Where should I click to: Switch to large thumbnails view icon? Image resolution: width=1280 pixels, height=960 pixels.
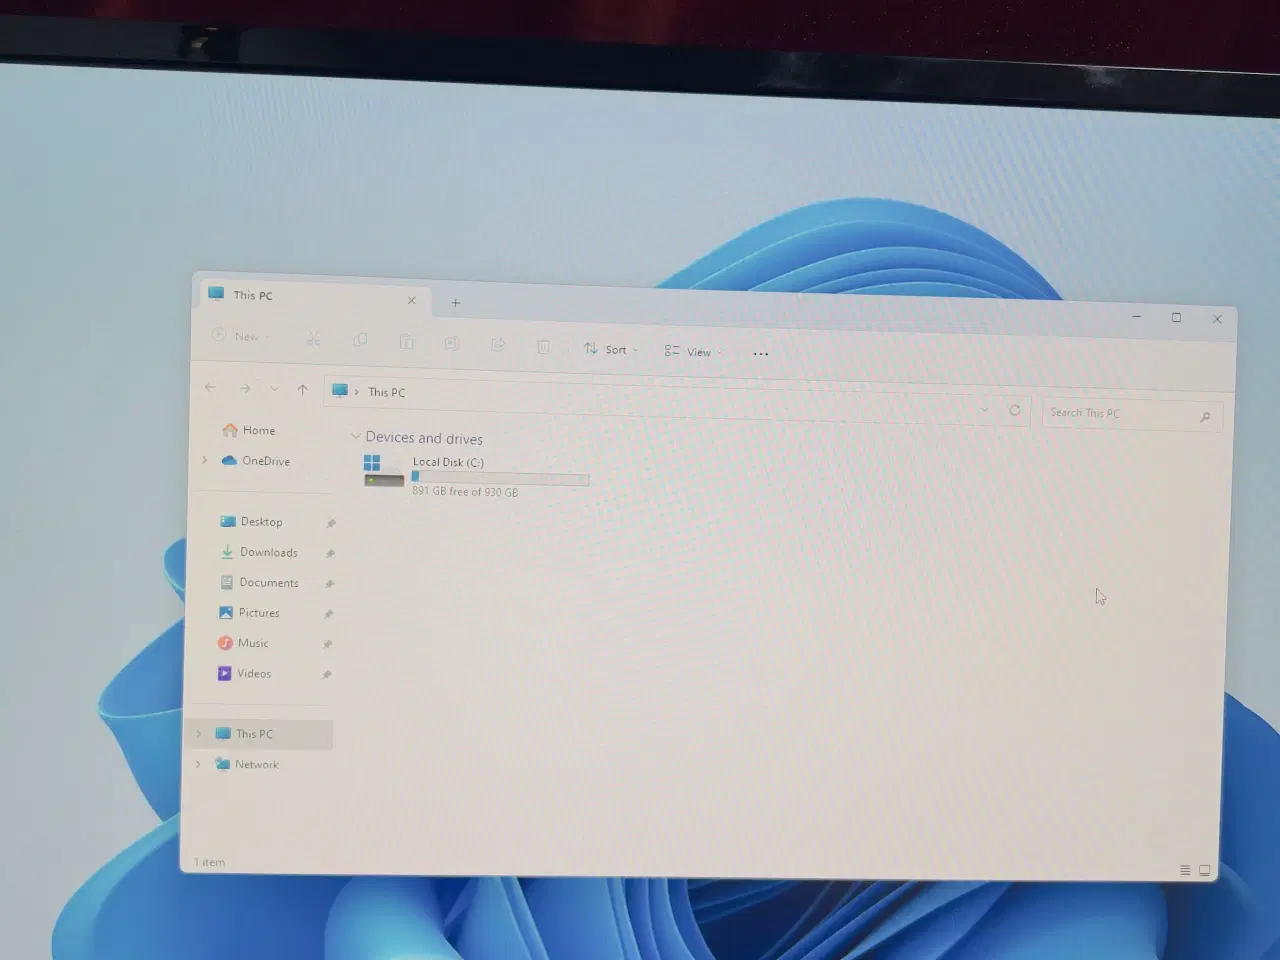point(1204,870)
